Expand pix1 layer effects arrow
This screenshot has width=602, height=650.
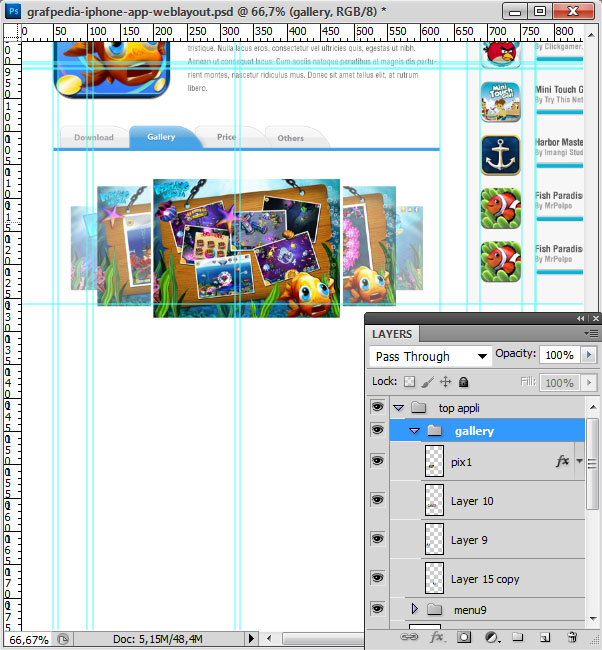pyautogui.click(x=579, y=461)
